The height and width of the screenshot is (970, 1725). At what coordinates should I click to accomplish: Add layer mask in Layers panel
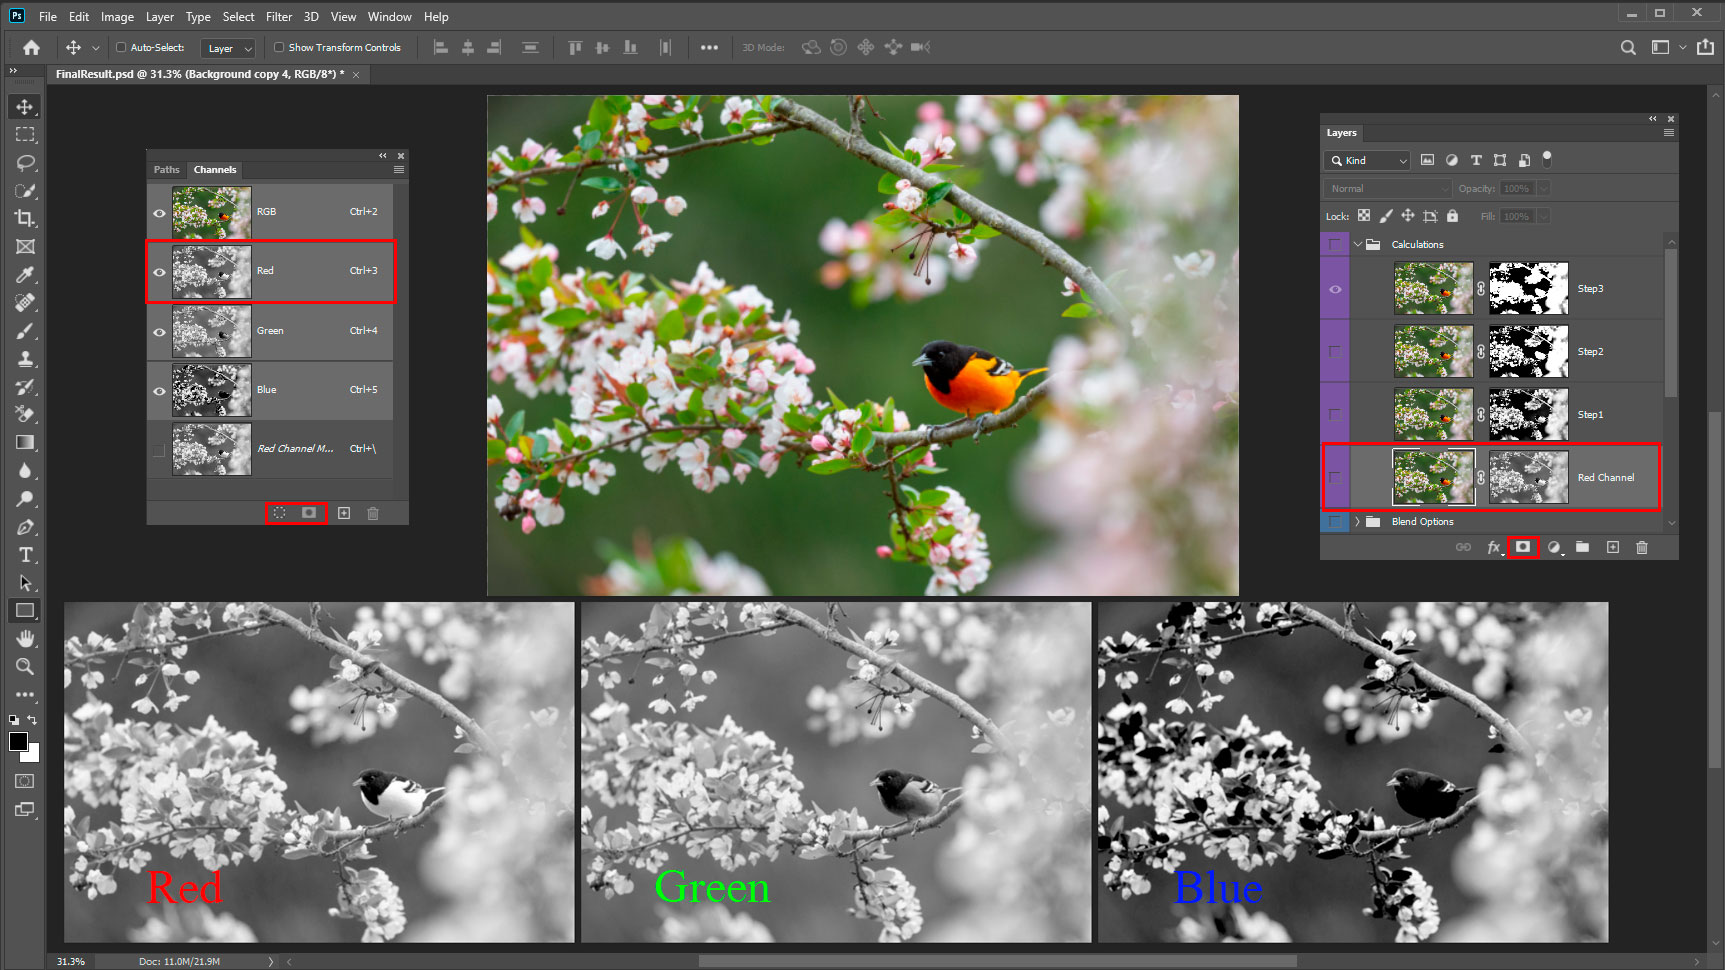click(x=1522, y=547)
